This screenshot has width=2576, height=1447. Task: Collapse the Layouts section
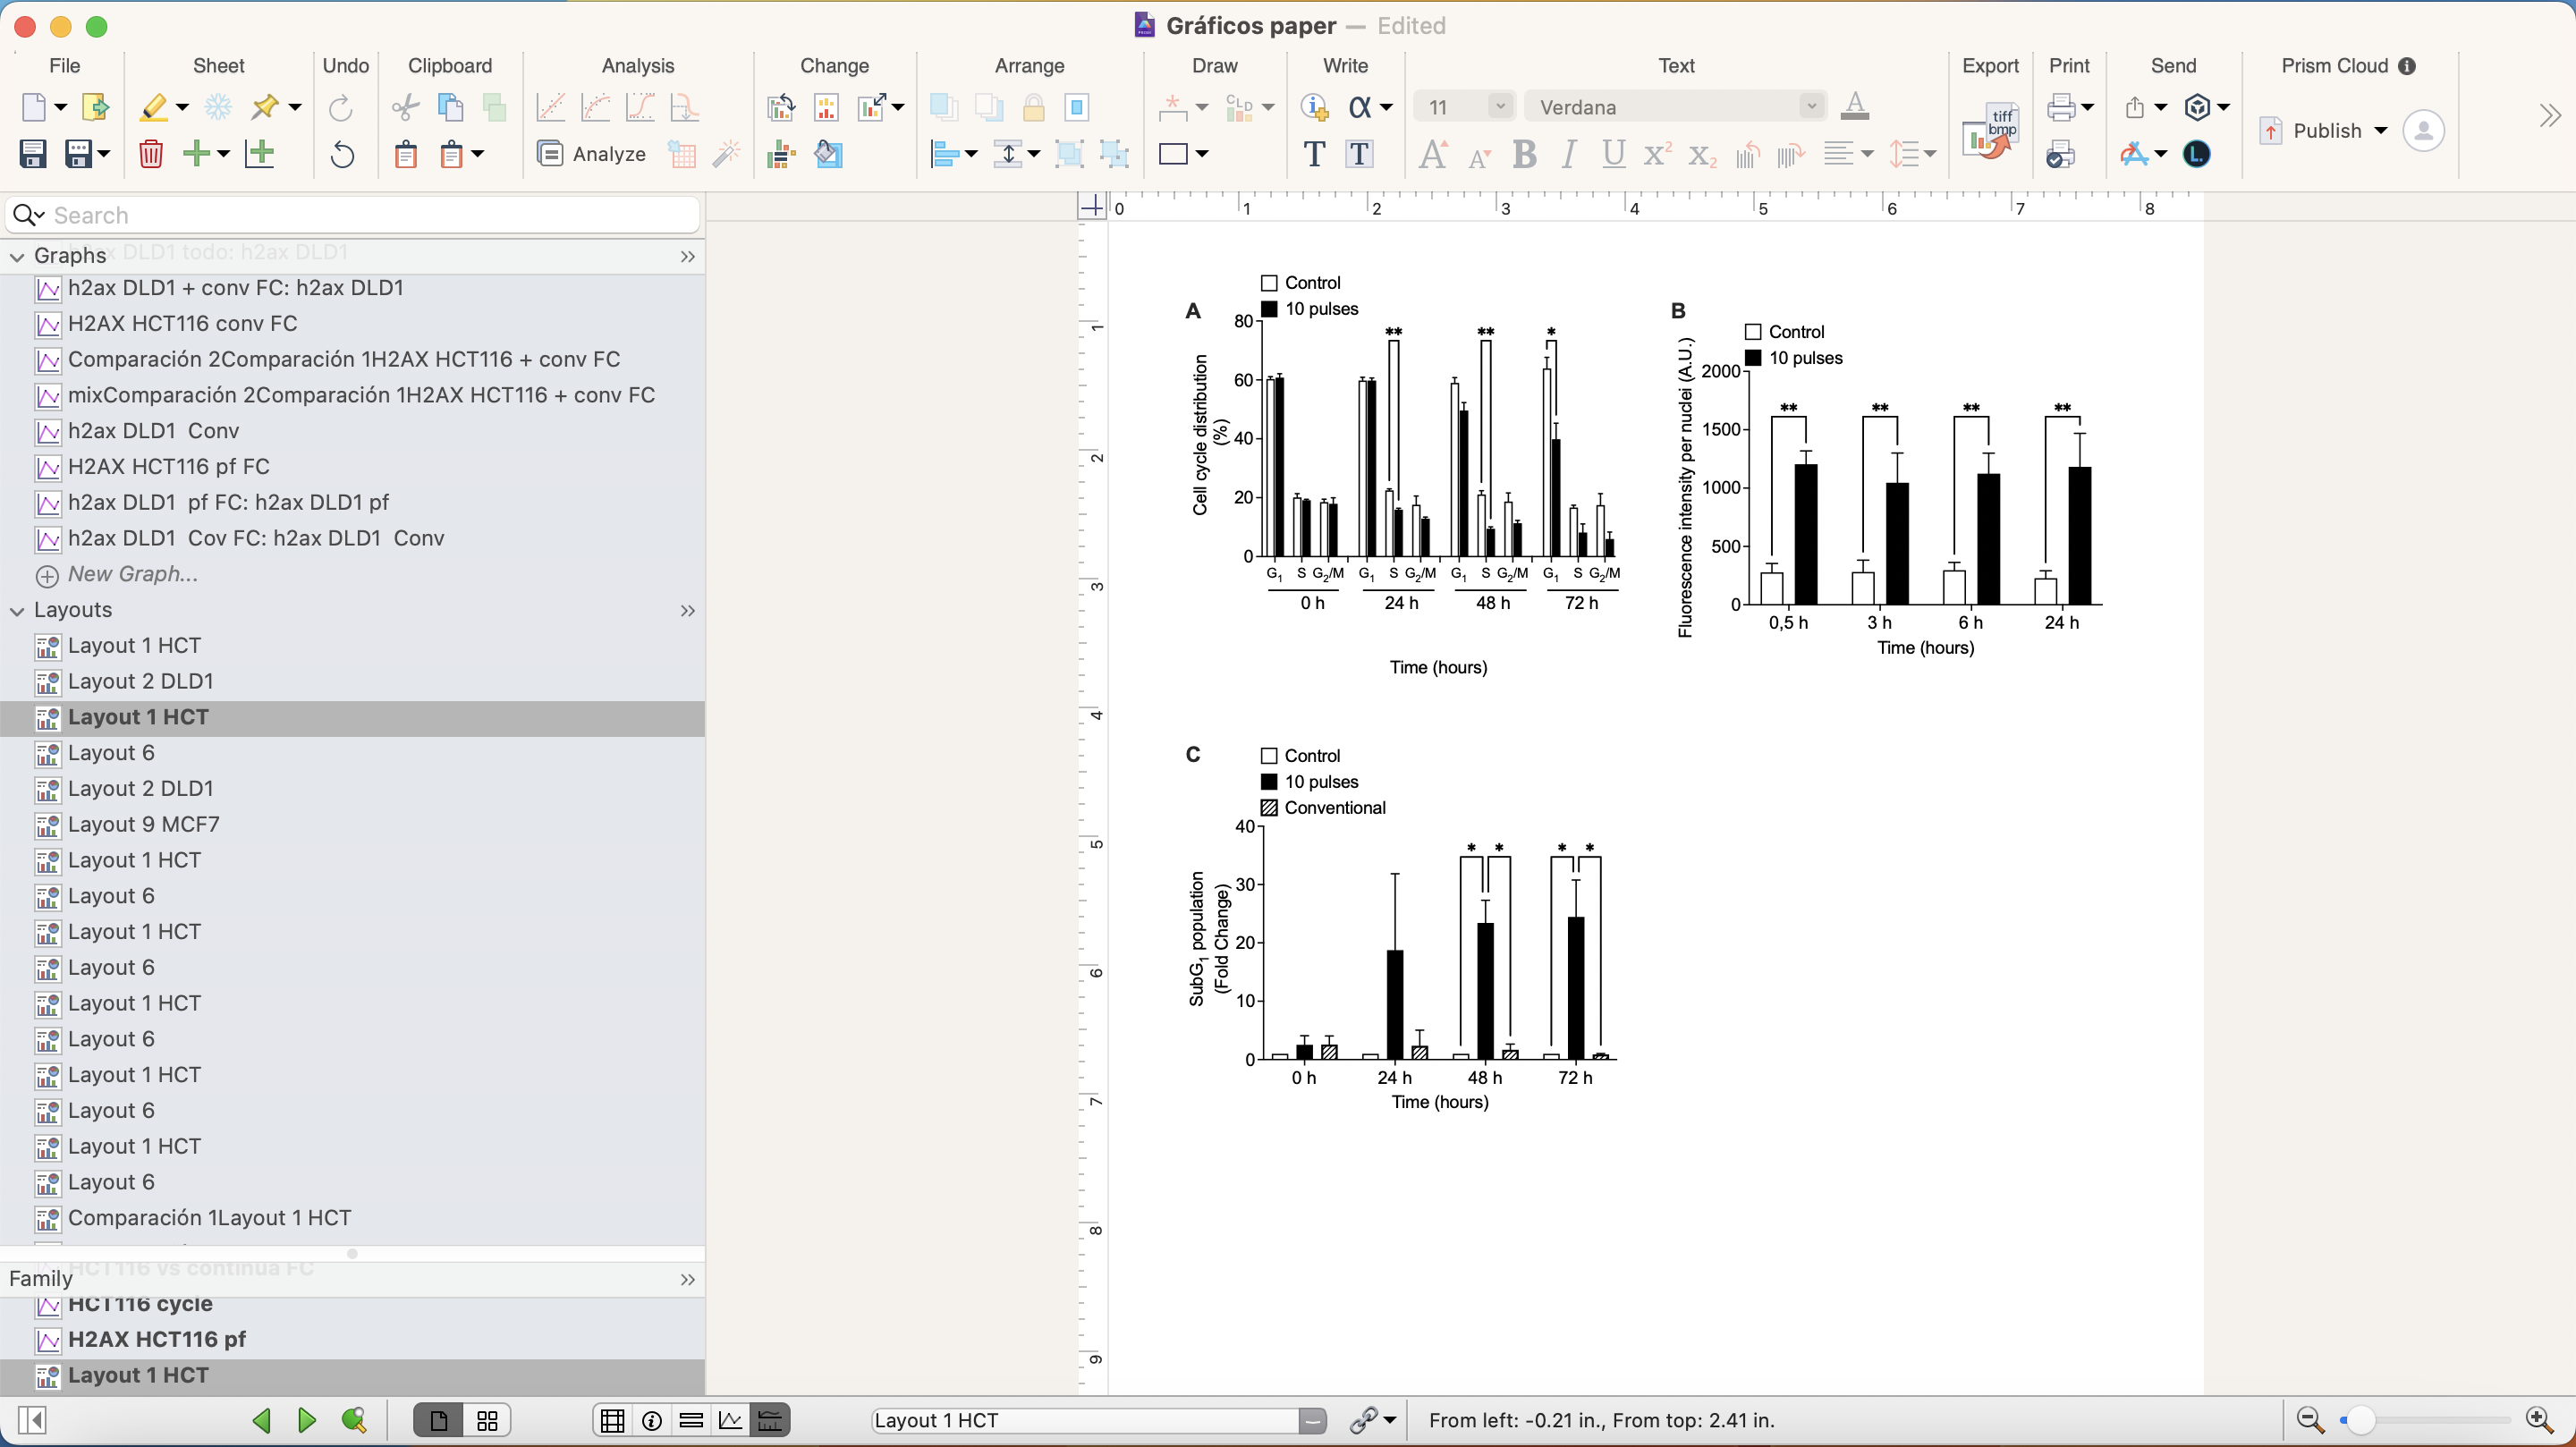click(17, 610)
